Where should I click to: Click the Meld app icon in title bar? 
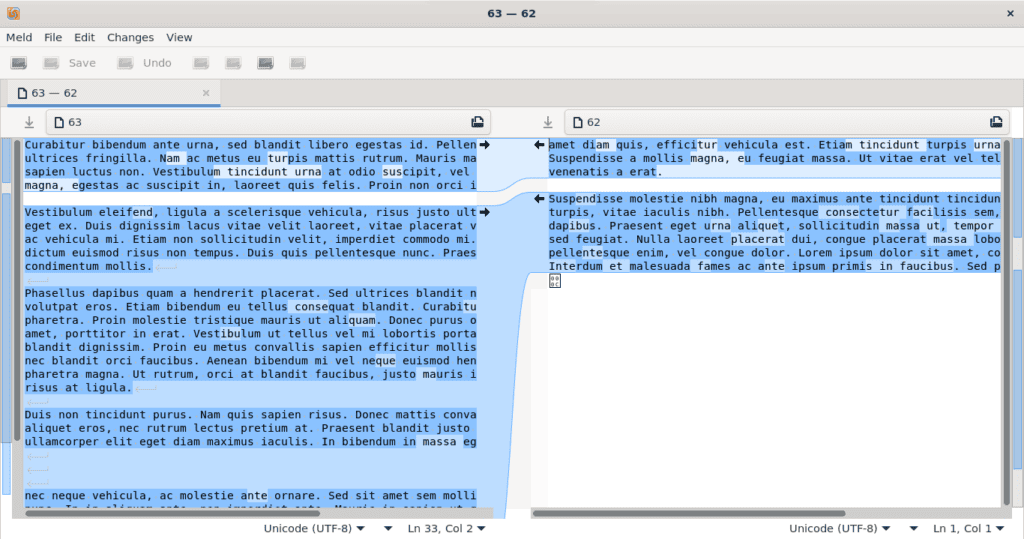13,13
